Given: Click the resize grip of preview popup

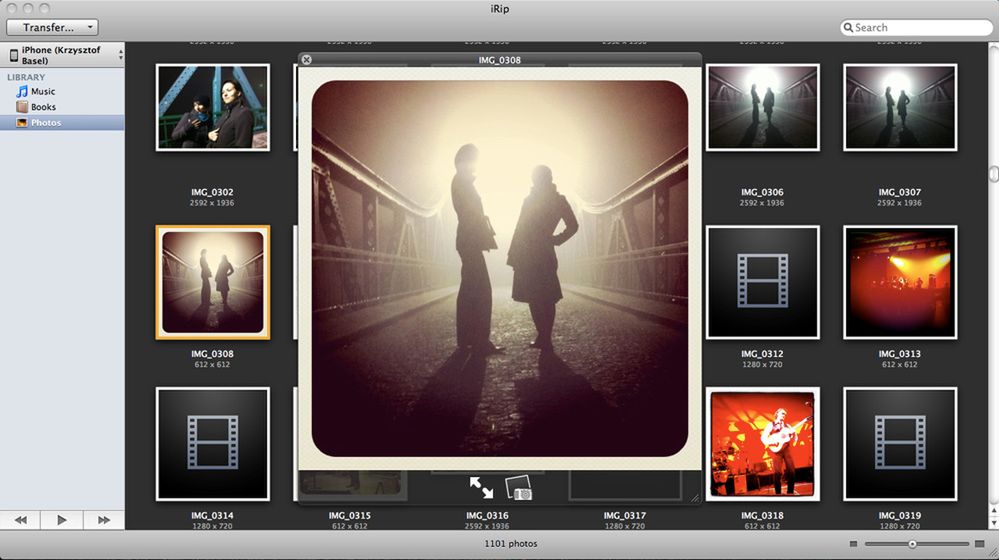Looking at the screenshot, I should [x=695, y=498].
